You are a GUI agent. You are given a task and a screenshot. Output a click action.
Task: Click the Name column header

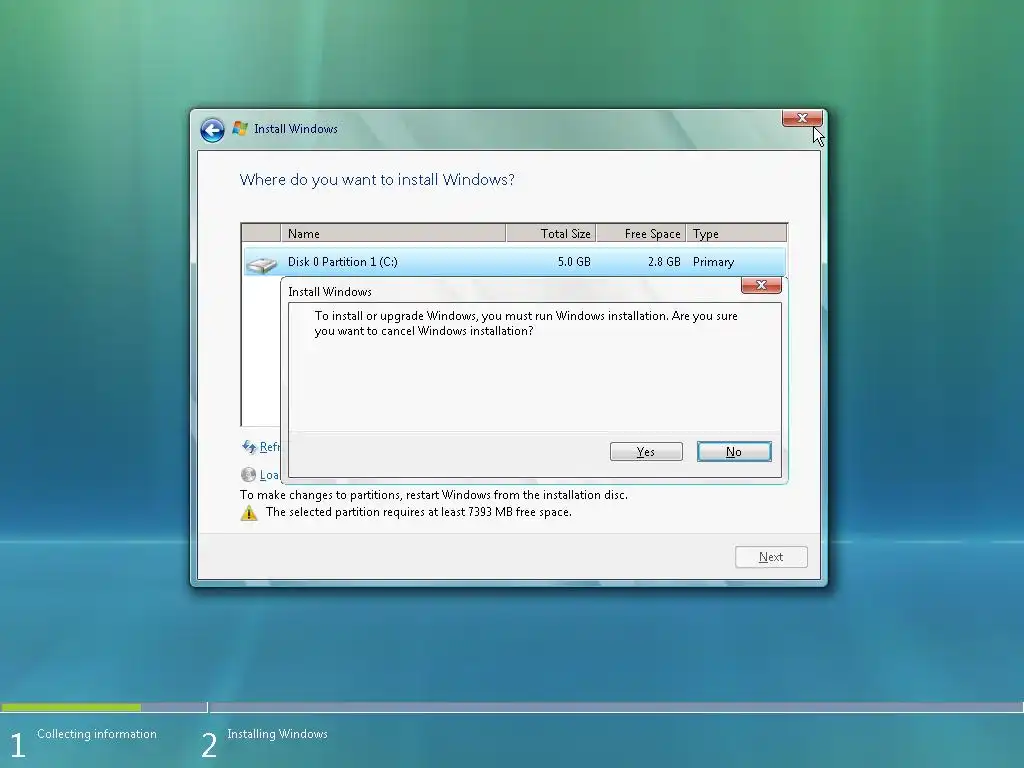[x=393, y=234]
